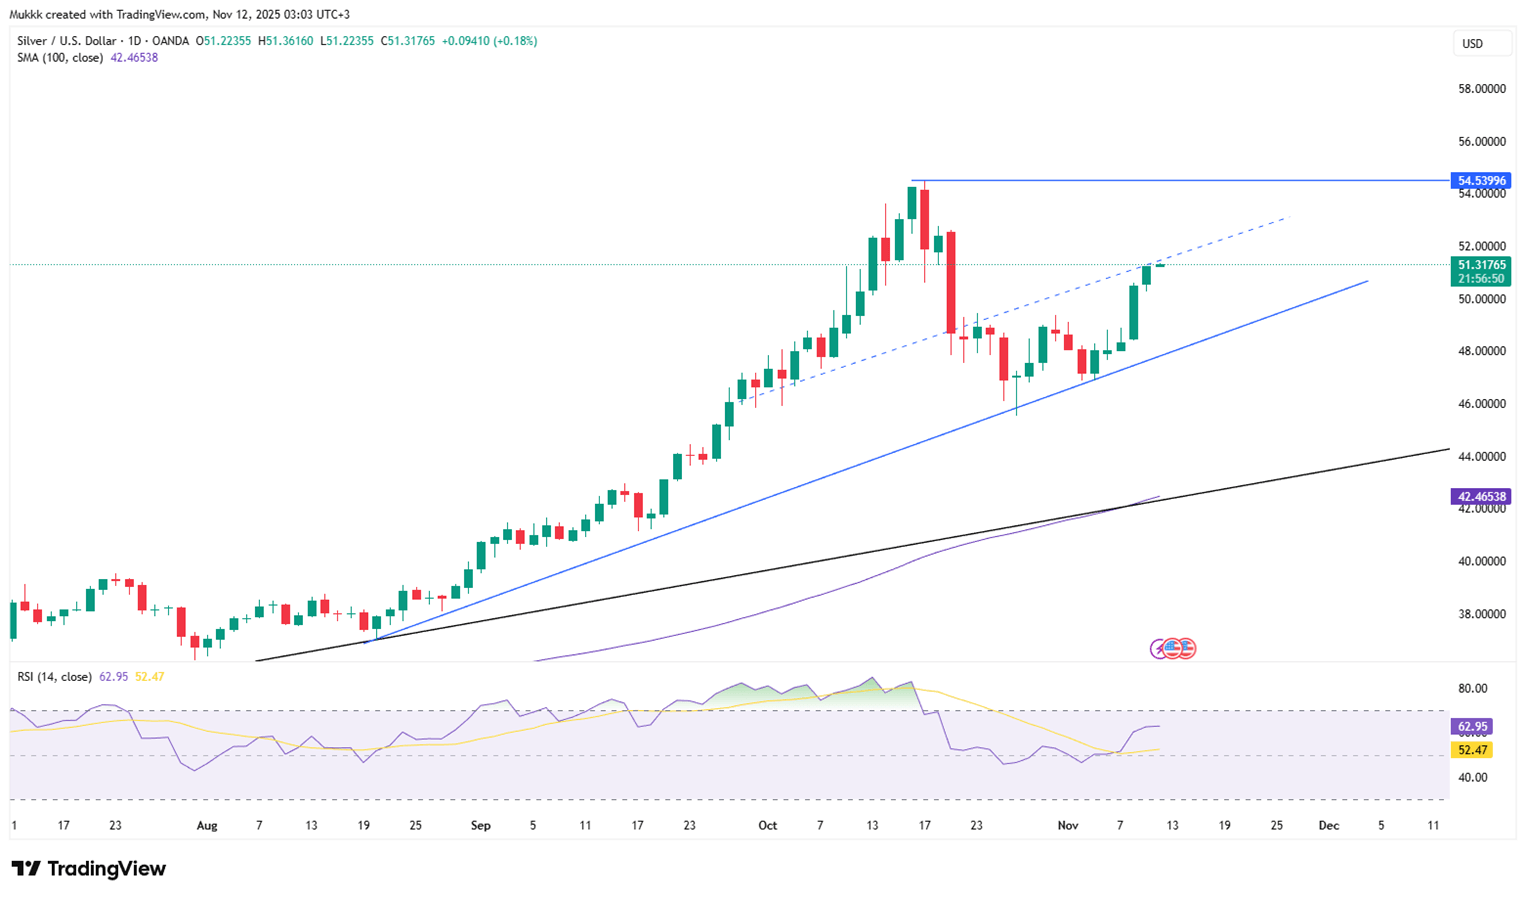The image size is (1526, 898).
Task: Click the Sep label on time axis
Action: [481, 826]
